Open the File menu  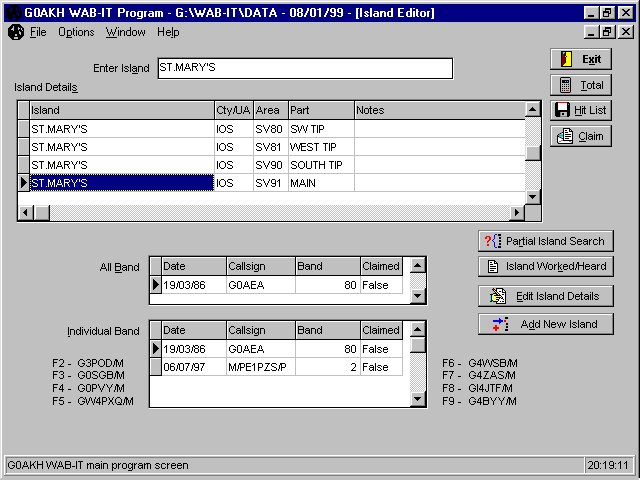(x=38, y=32)
